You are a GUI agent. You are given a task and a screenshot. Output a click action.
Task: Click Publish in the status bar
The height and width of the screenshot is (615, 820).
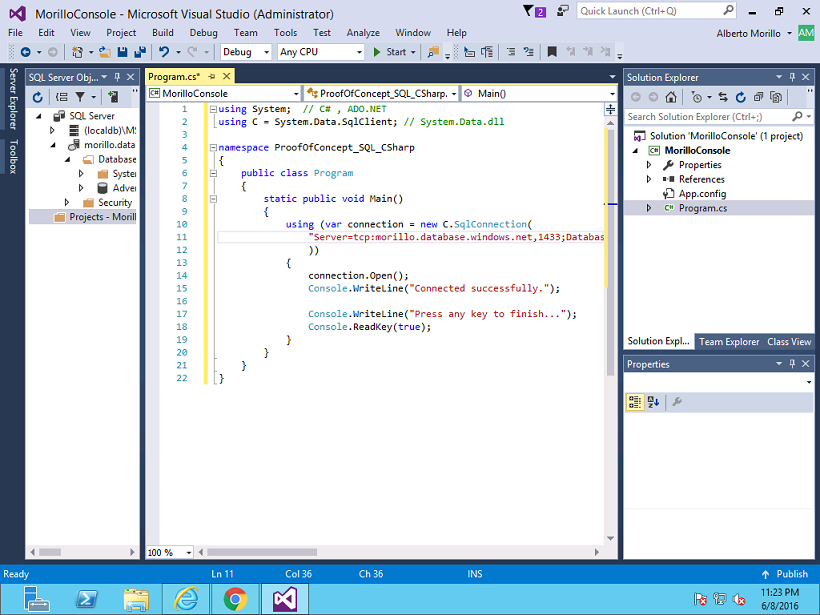784,574
